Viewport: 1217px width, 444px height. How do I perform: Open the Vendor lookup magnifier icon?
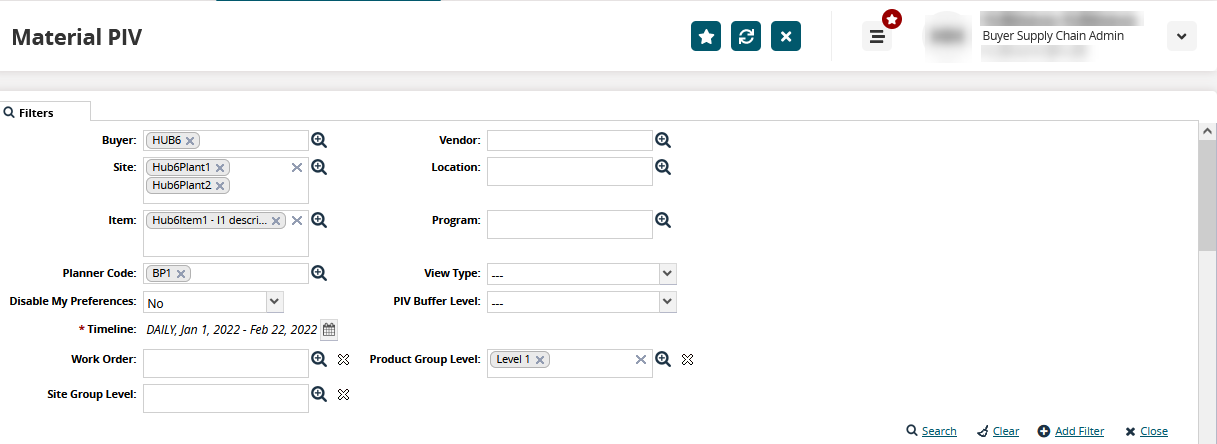coord(662,141)
